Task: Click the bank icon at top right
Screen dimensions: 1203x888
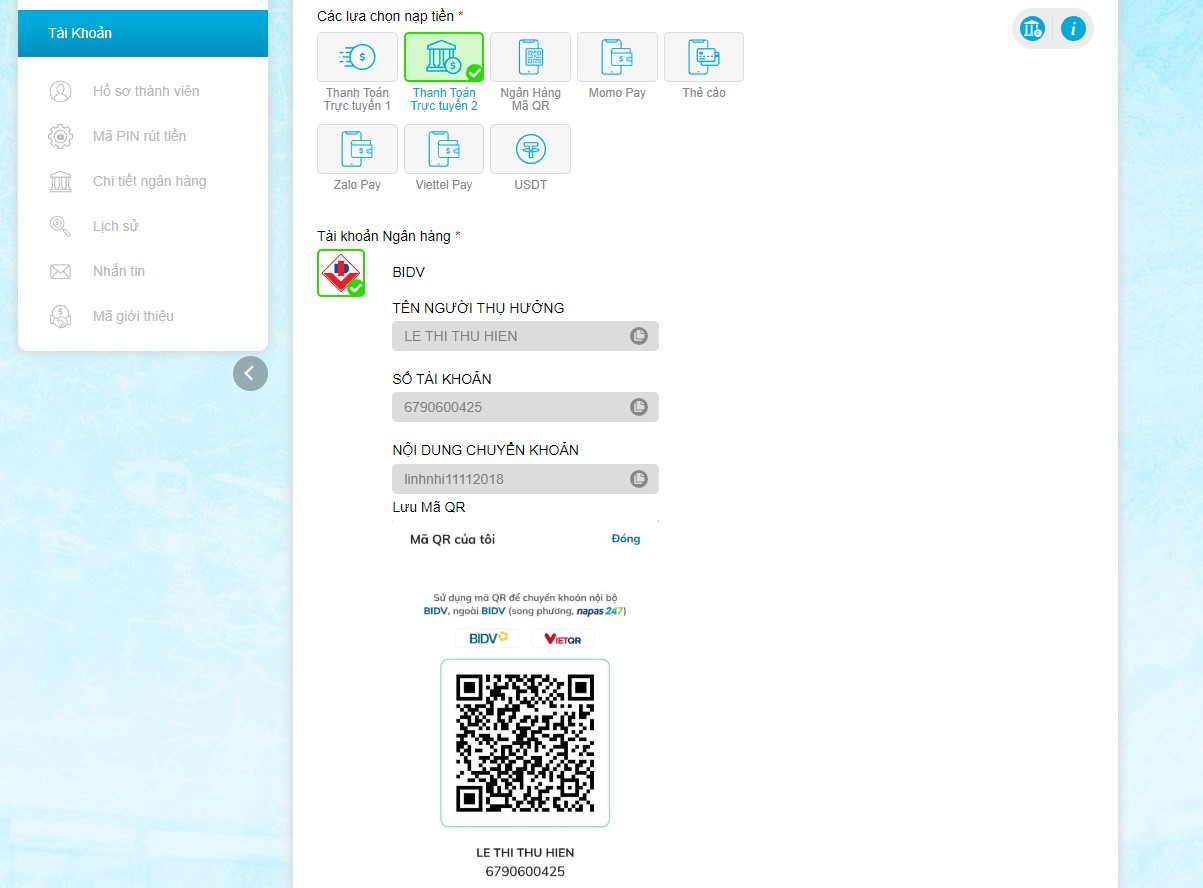Action: (1032, 29)
